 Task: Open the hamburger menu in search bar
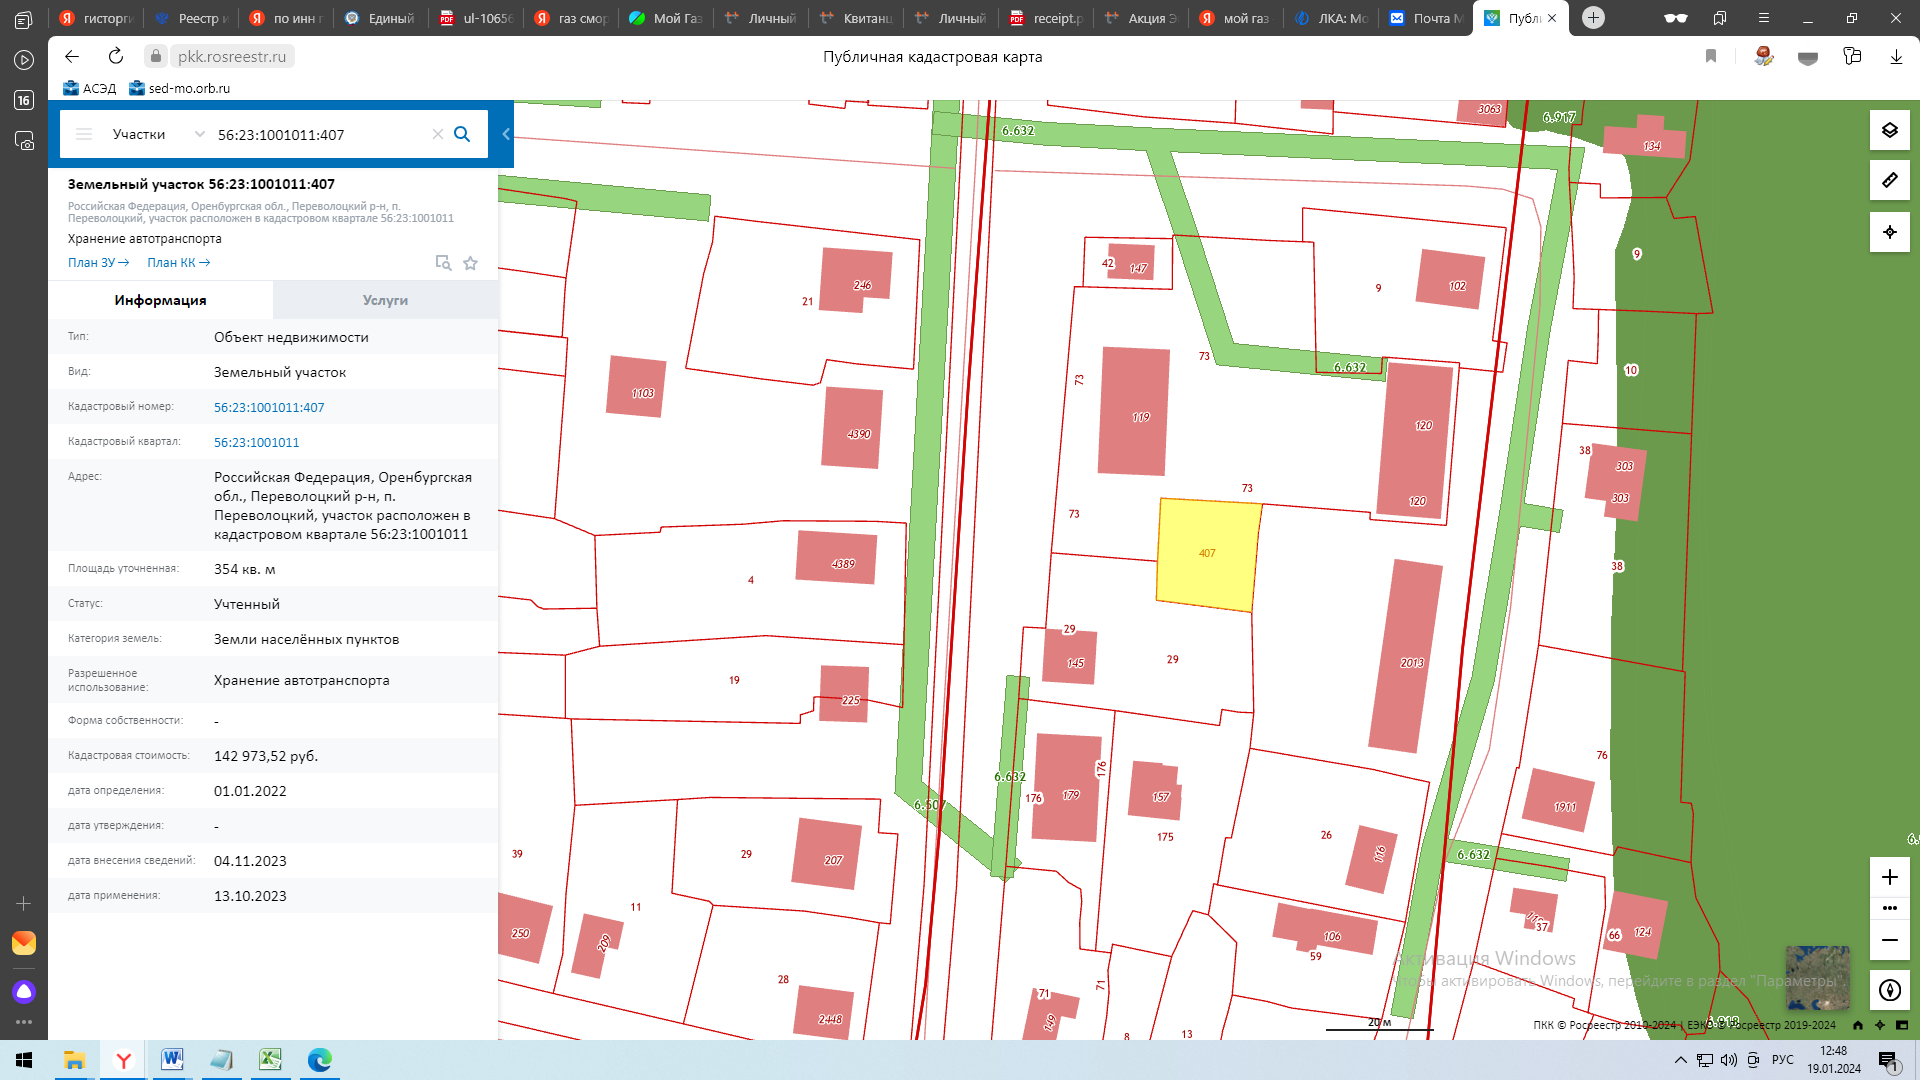84,134
